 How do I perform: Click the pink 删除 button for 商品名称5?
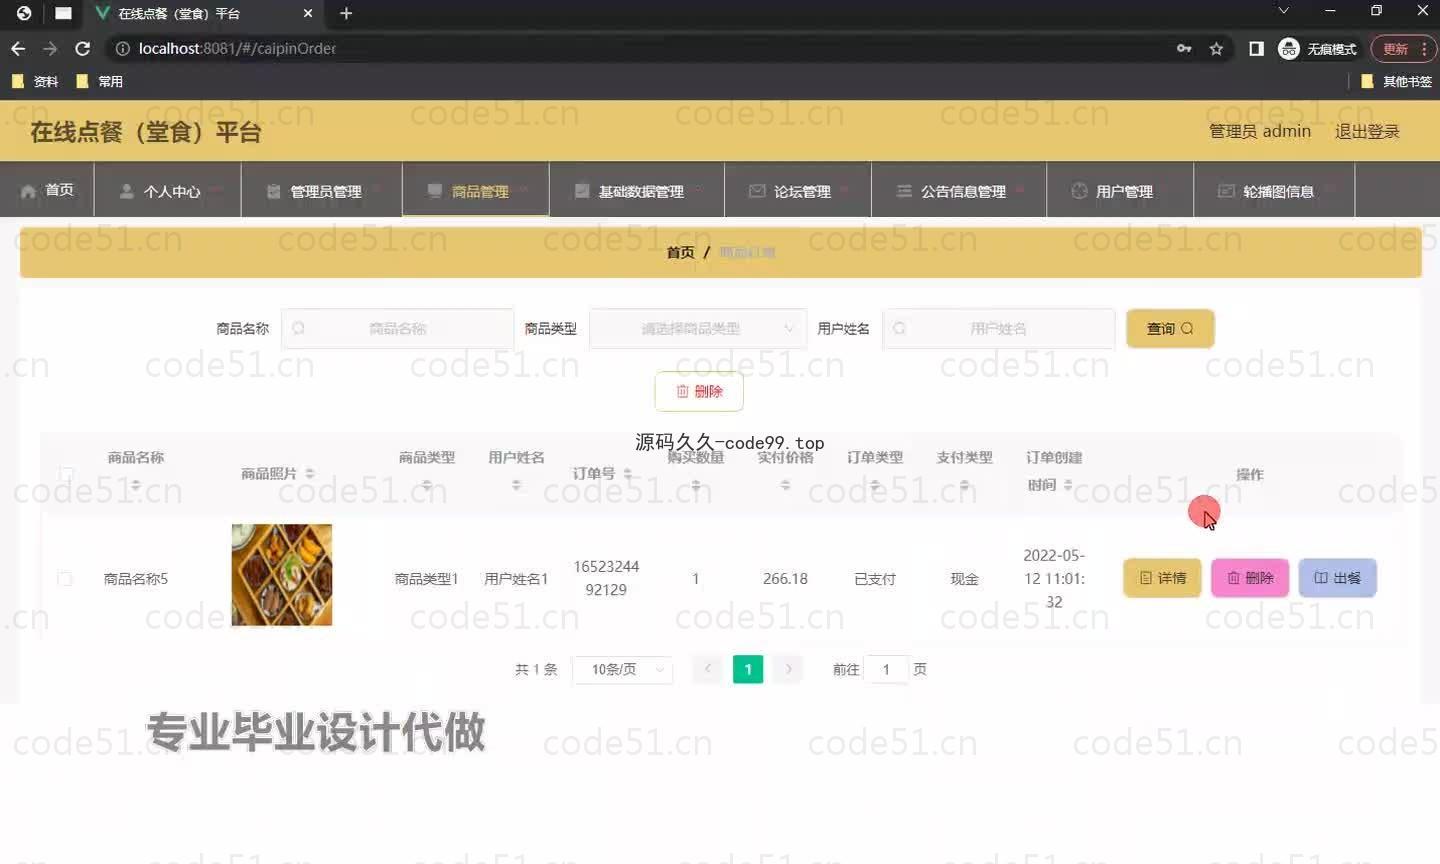1250,578
